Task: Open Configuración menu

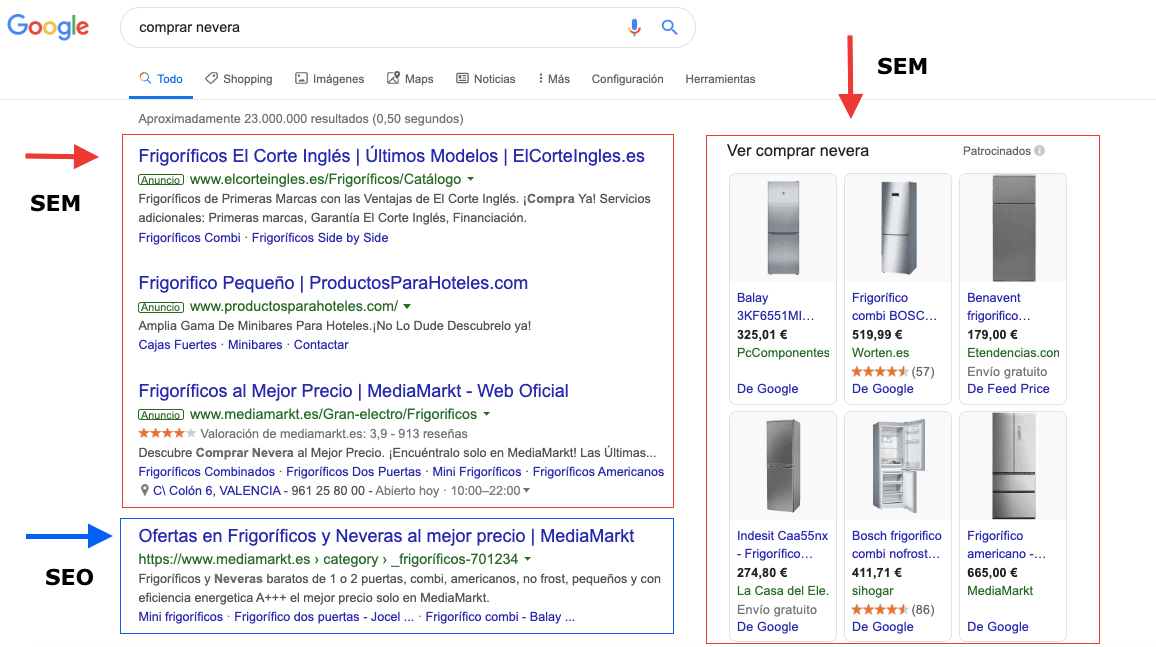Action: point(627,79)
